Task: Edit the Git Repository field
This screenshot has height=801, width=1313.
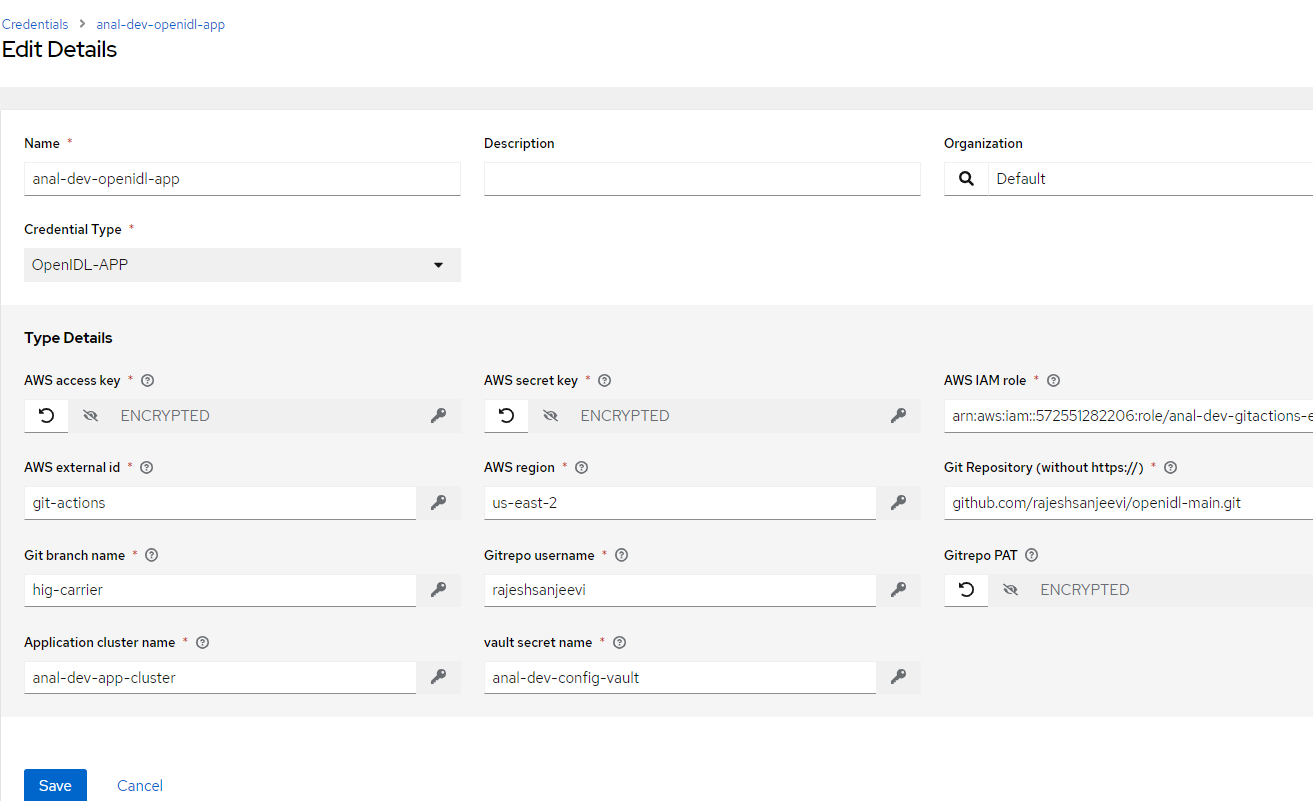Action: [1128, 503]
